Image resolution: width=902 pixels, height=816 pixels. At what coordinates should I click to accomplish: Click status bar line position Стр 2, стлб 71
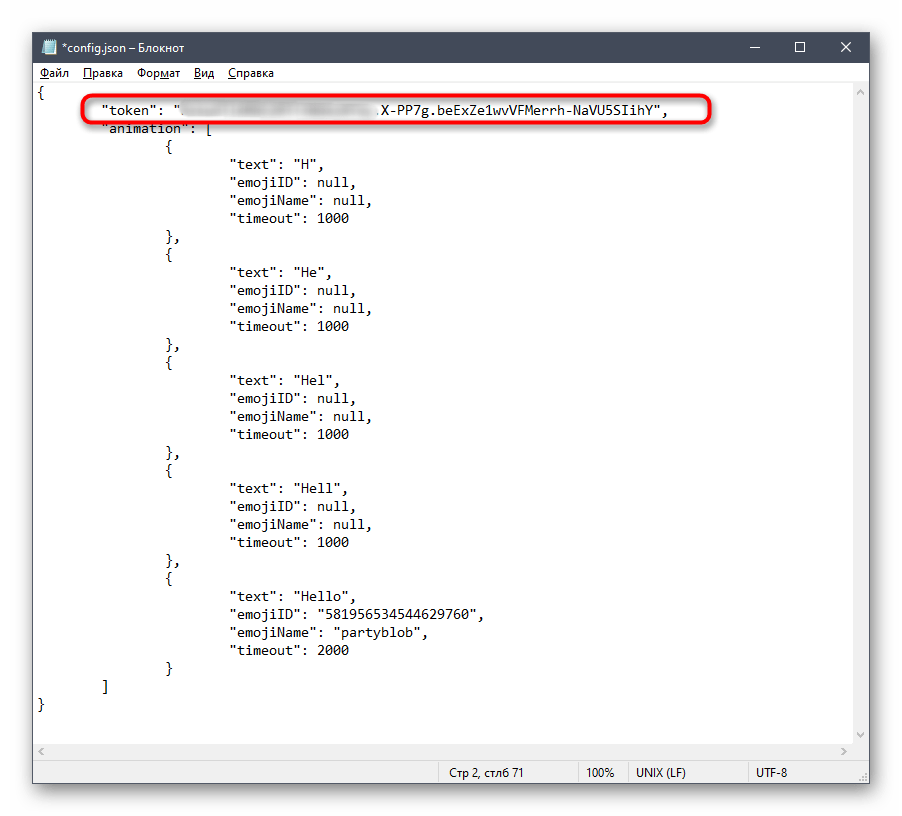486,772
